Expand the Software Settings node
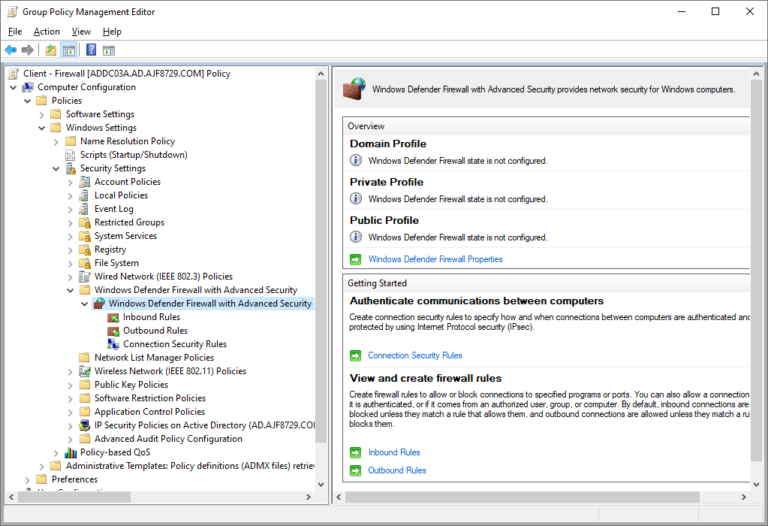Screen dimensions: 768x526 (42, 115)
